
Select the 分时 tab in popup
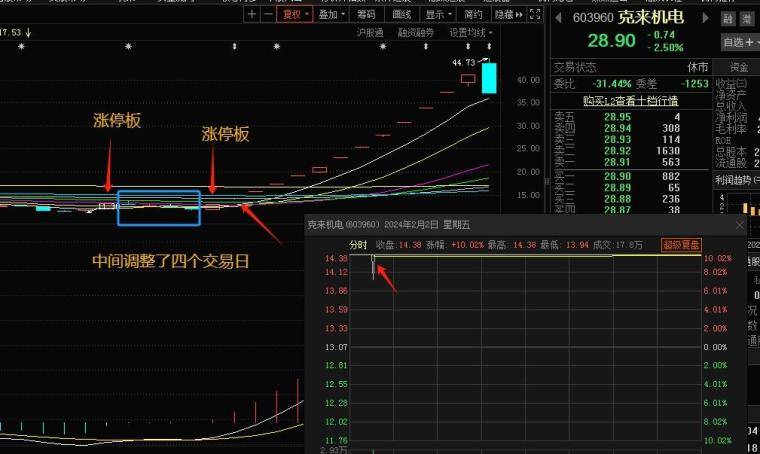coord(358,245)
